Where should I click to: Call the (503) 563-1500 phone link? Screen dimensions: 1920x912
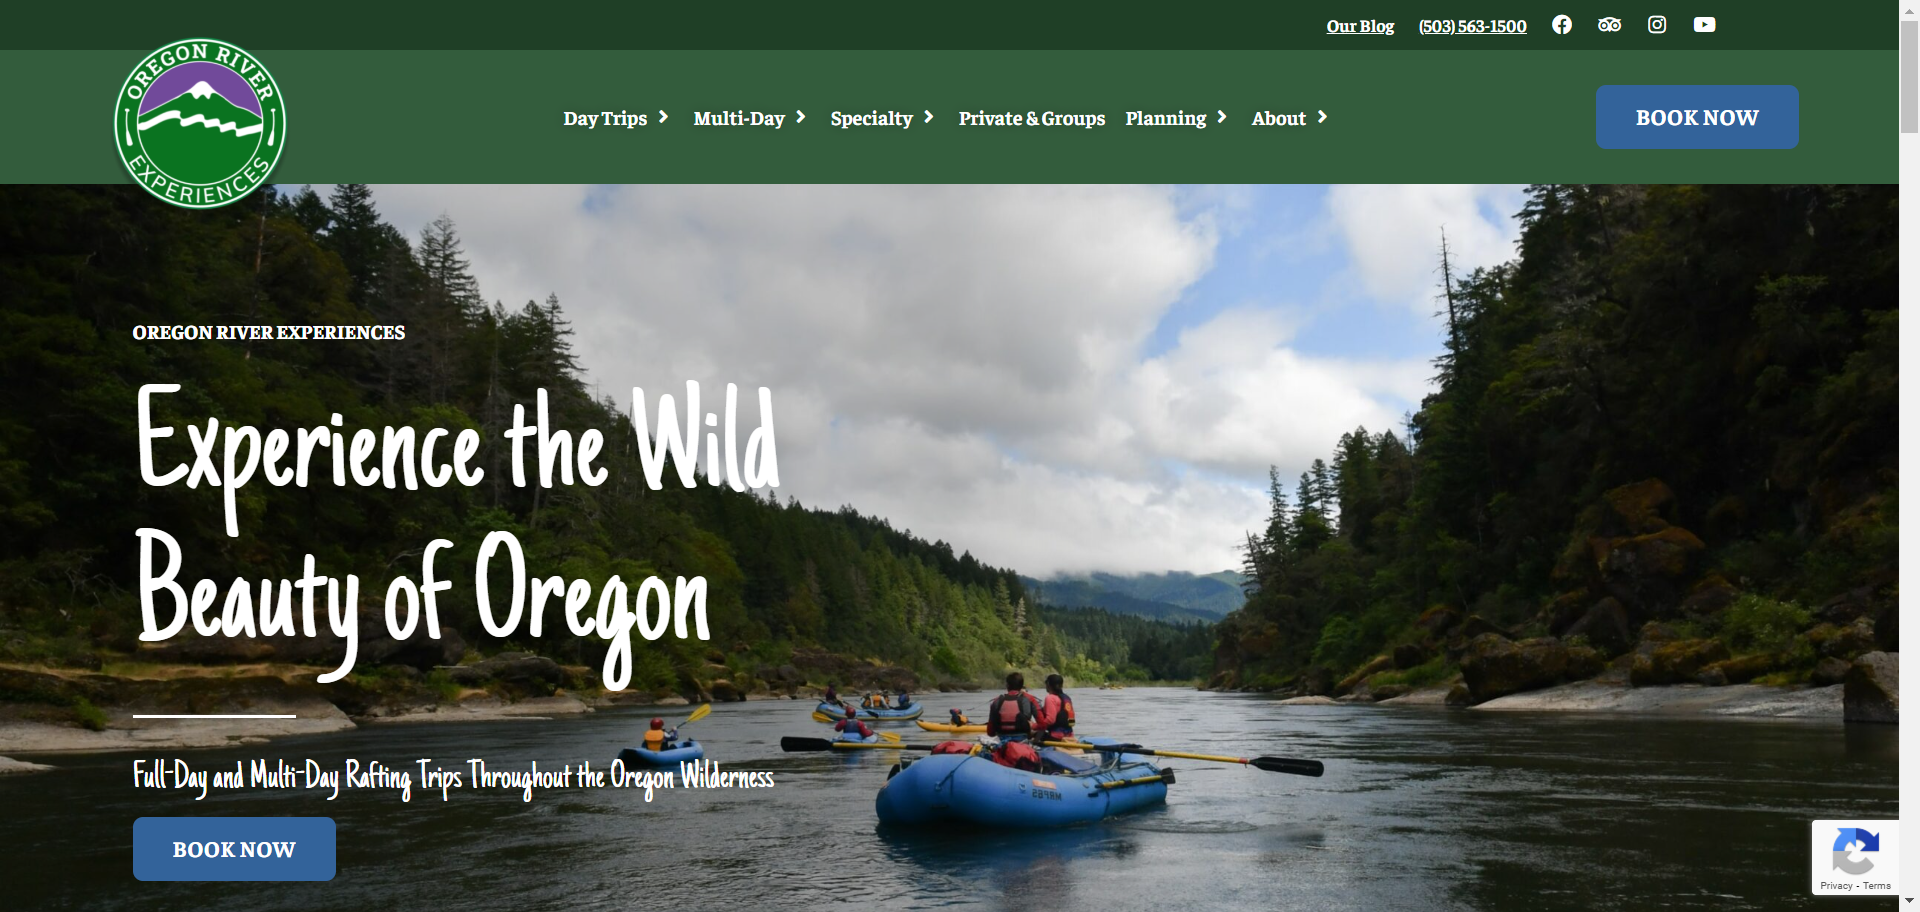point(1472,26)
